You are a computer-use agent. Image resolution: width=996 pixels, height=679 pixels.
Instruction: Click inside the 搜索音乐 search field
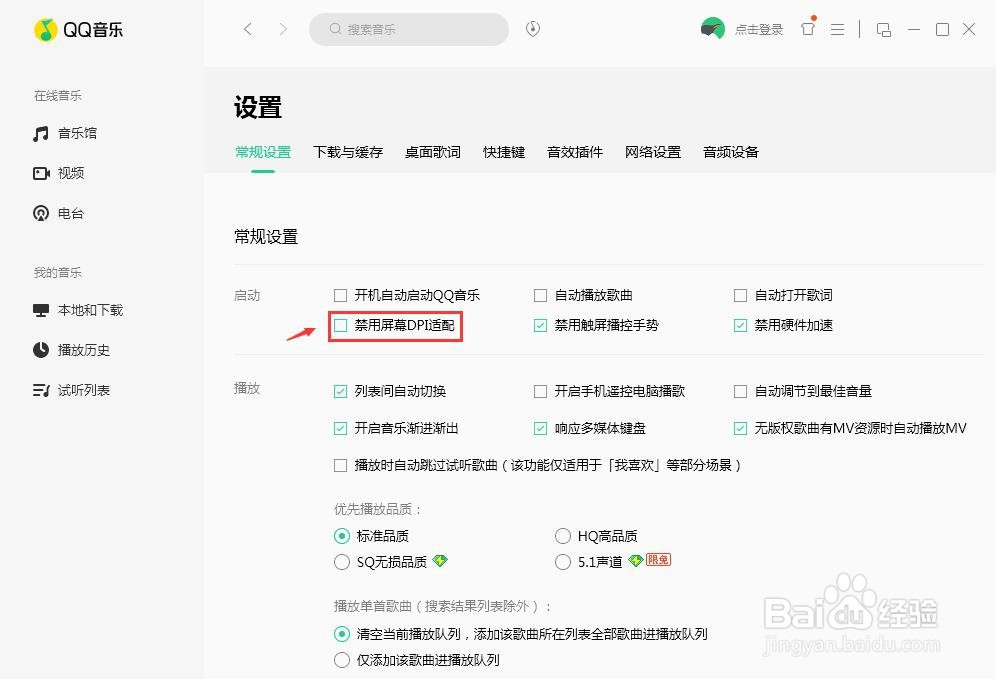click(x=408, y=29)
